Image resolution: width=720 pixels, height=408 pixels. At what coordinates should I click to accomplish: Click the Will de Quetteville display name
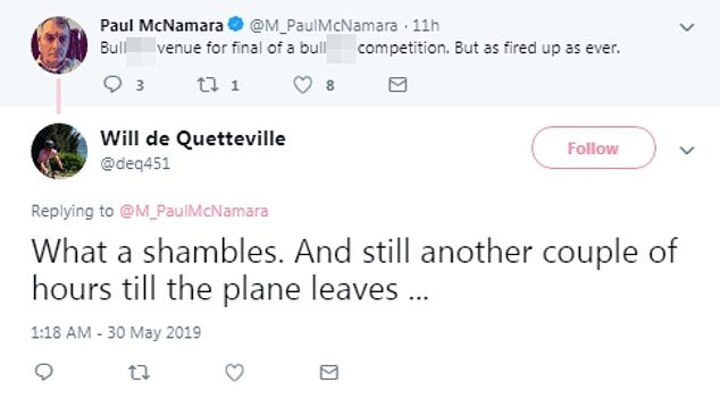(193, 139)
